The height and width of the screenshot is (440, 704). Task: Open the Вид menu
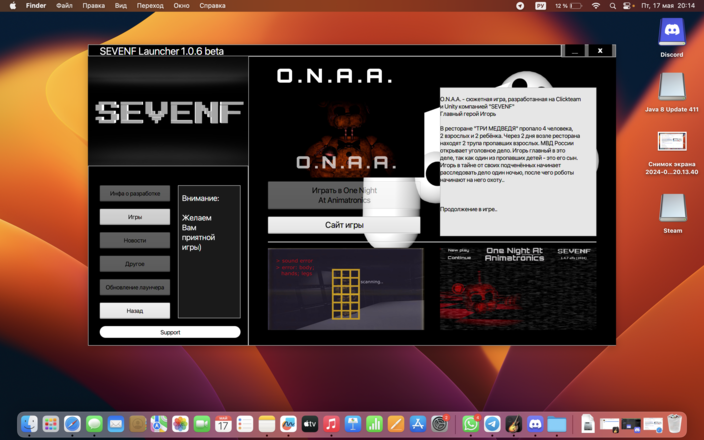pos(121,6)
